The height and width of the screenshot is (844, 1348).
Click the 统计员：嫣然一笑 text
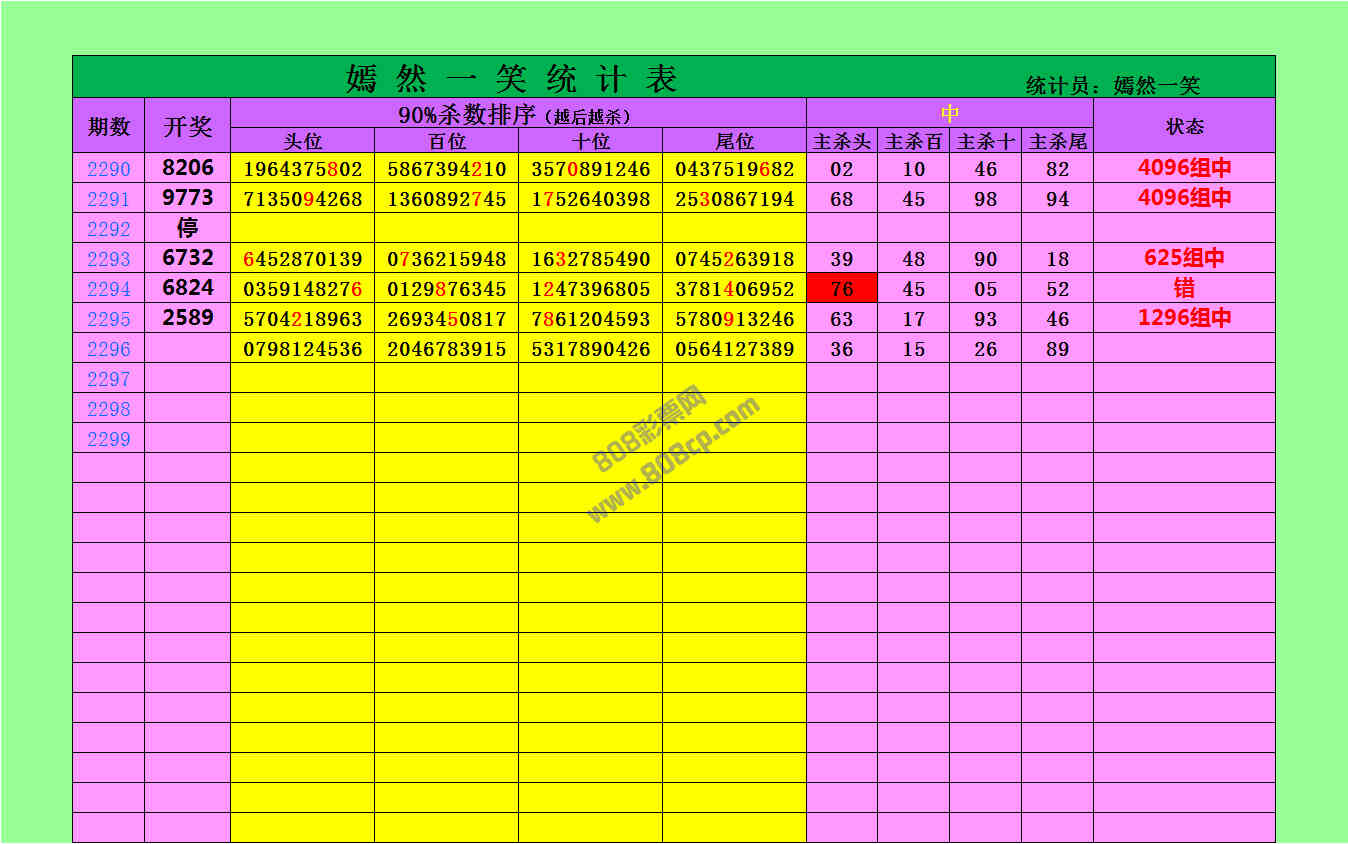click(x=1112, y=86)
